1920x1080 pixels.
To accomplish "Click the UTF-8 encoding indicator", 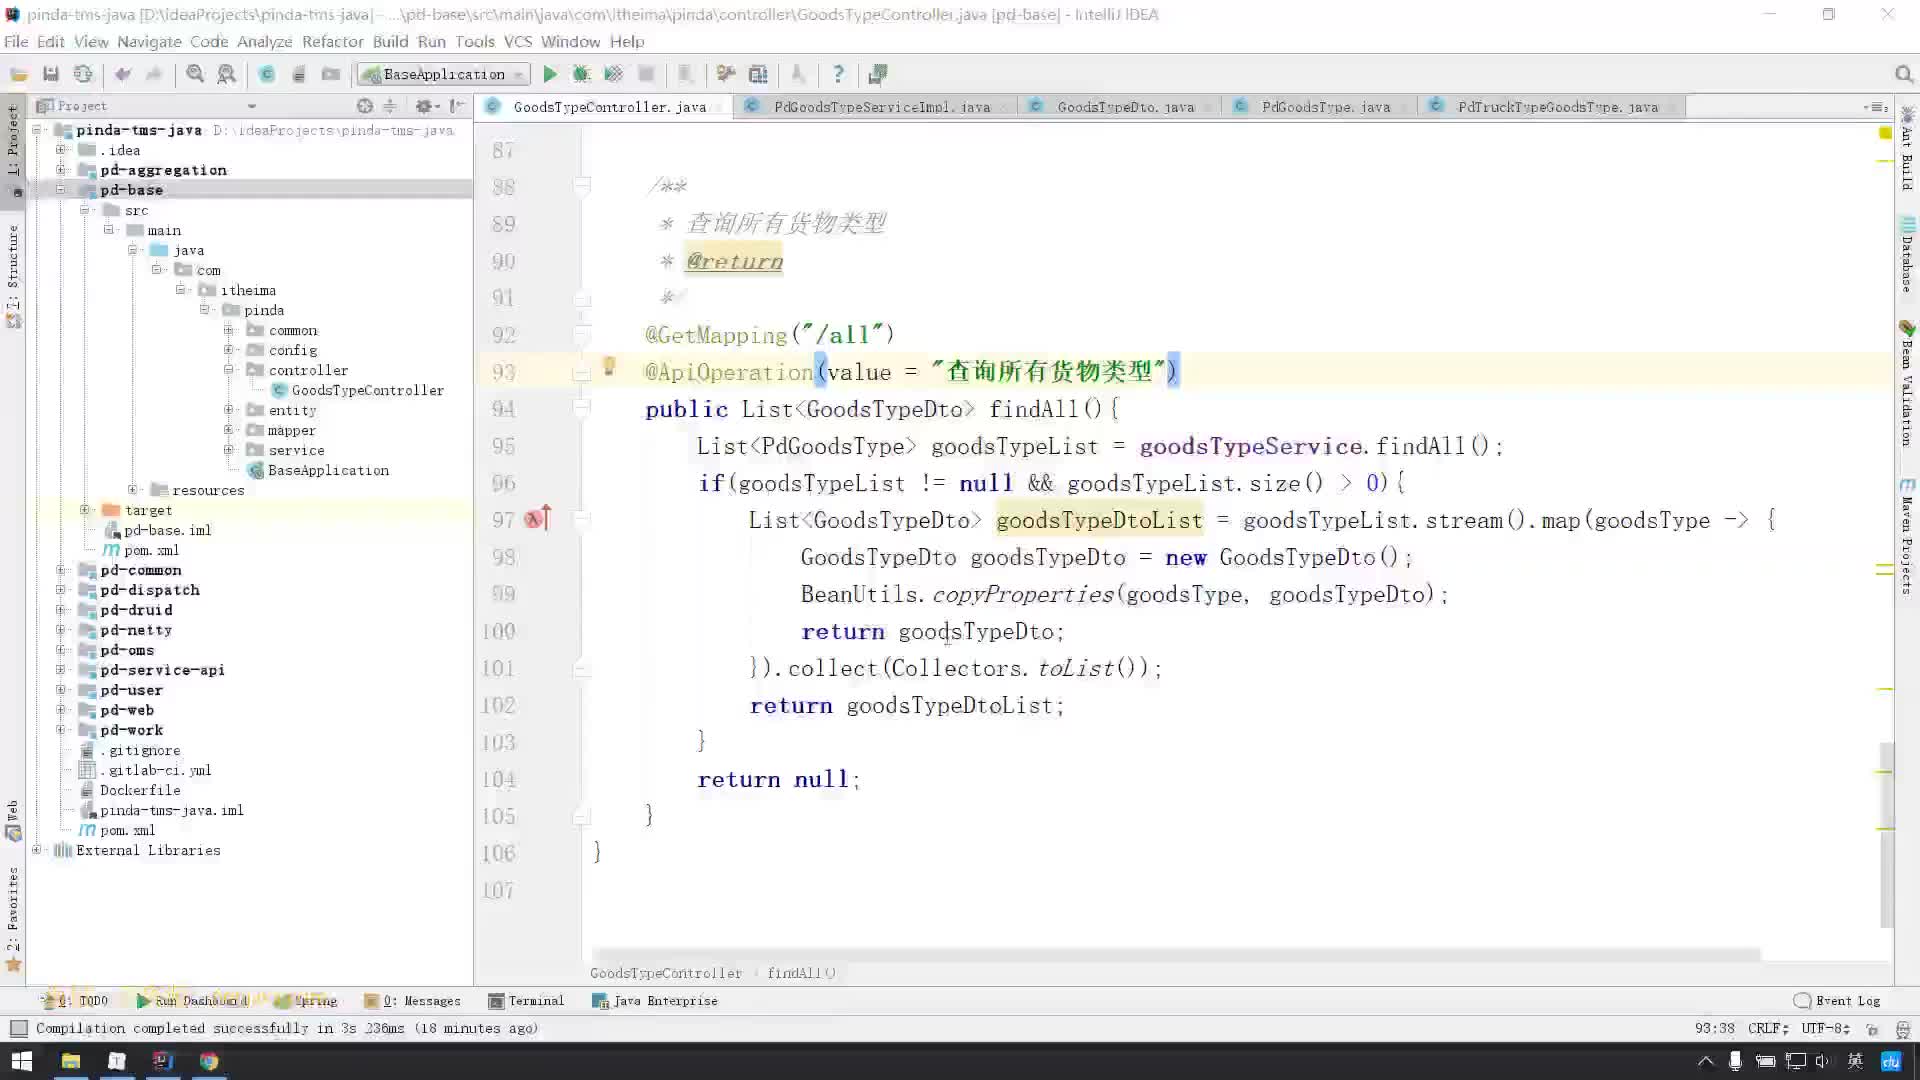I will pyautogui.click(x=1825, y=1028).
